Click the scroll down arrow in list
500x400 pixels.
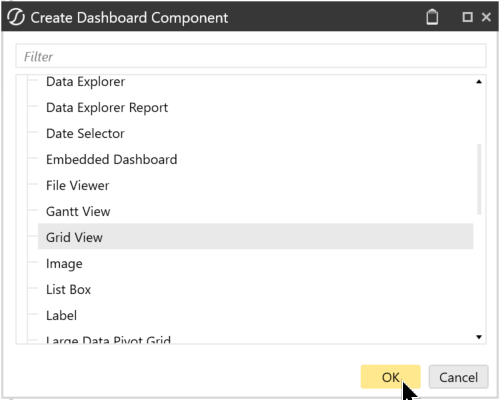tap(479, 337)
